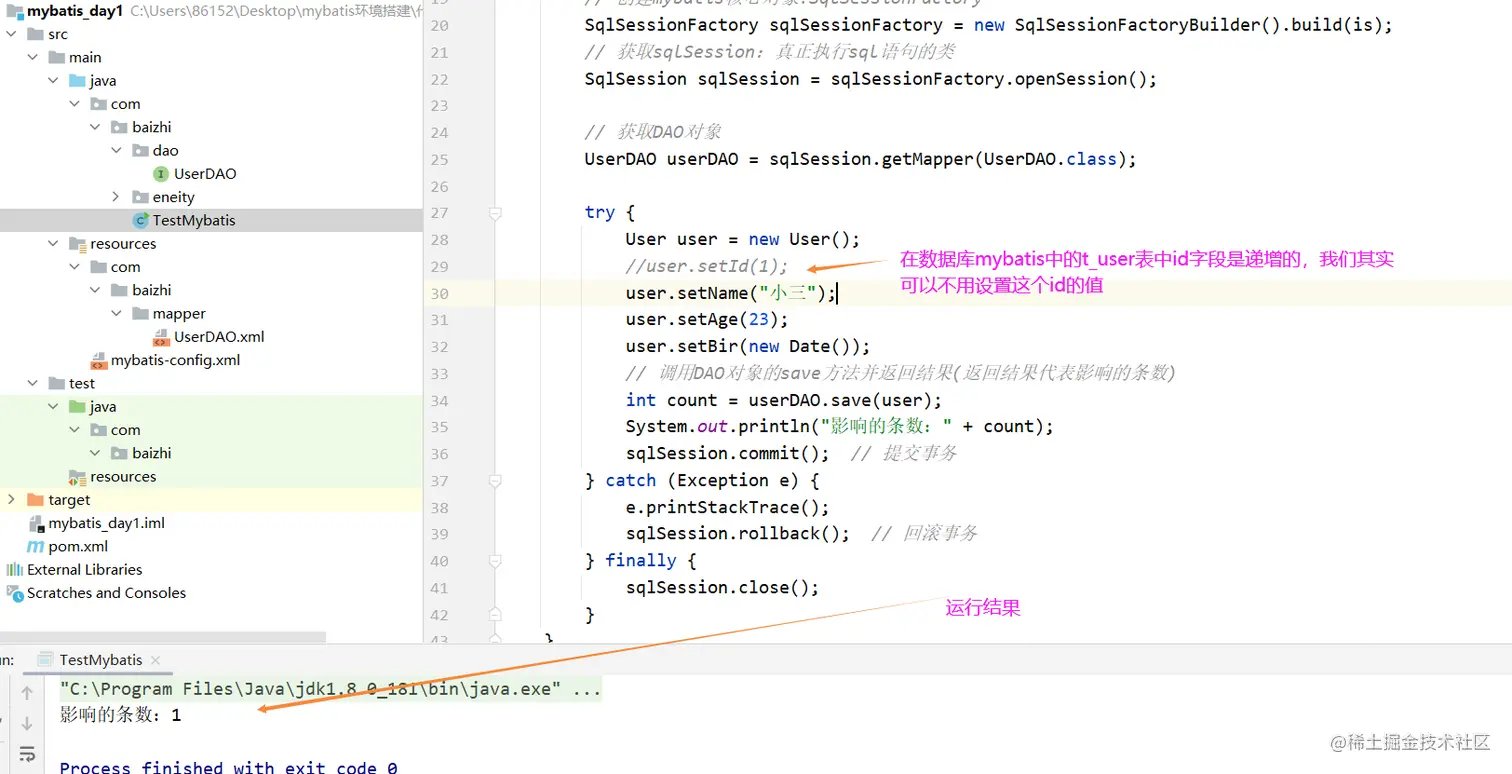The width and height of the screenshot is (1512, 774).
Task: Click the mybatis-config.xml file icon
Action: pyautogui.click(x=98, y=360)
